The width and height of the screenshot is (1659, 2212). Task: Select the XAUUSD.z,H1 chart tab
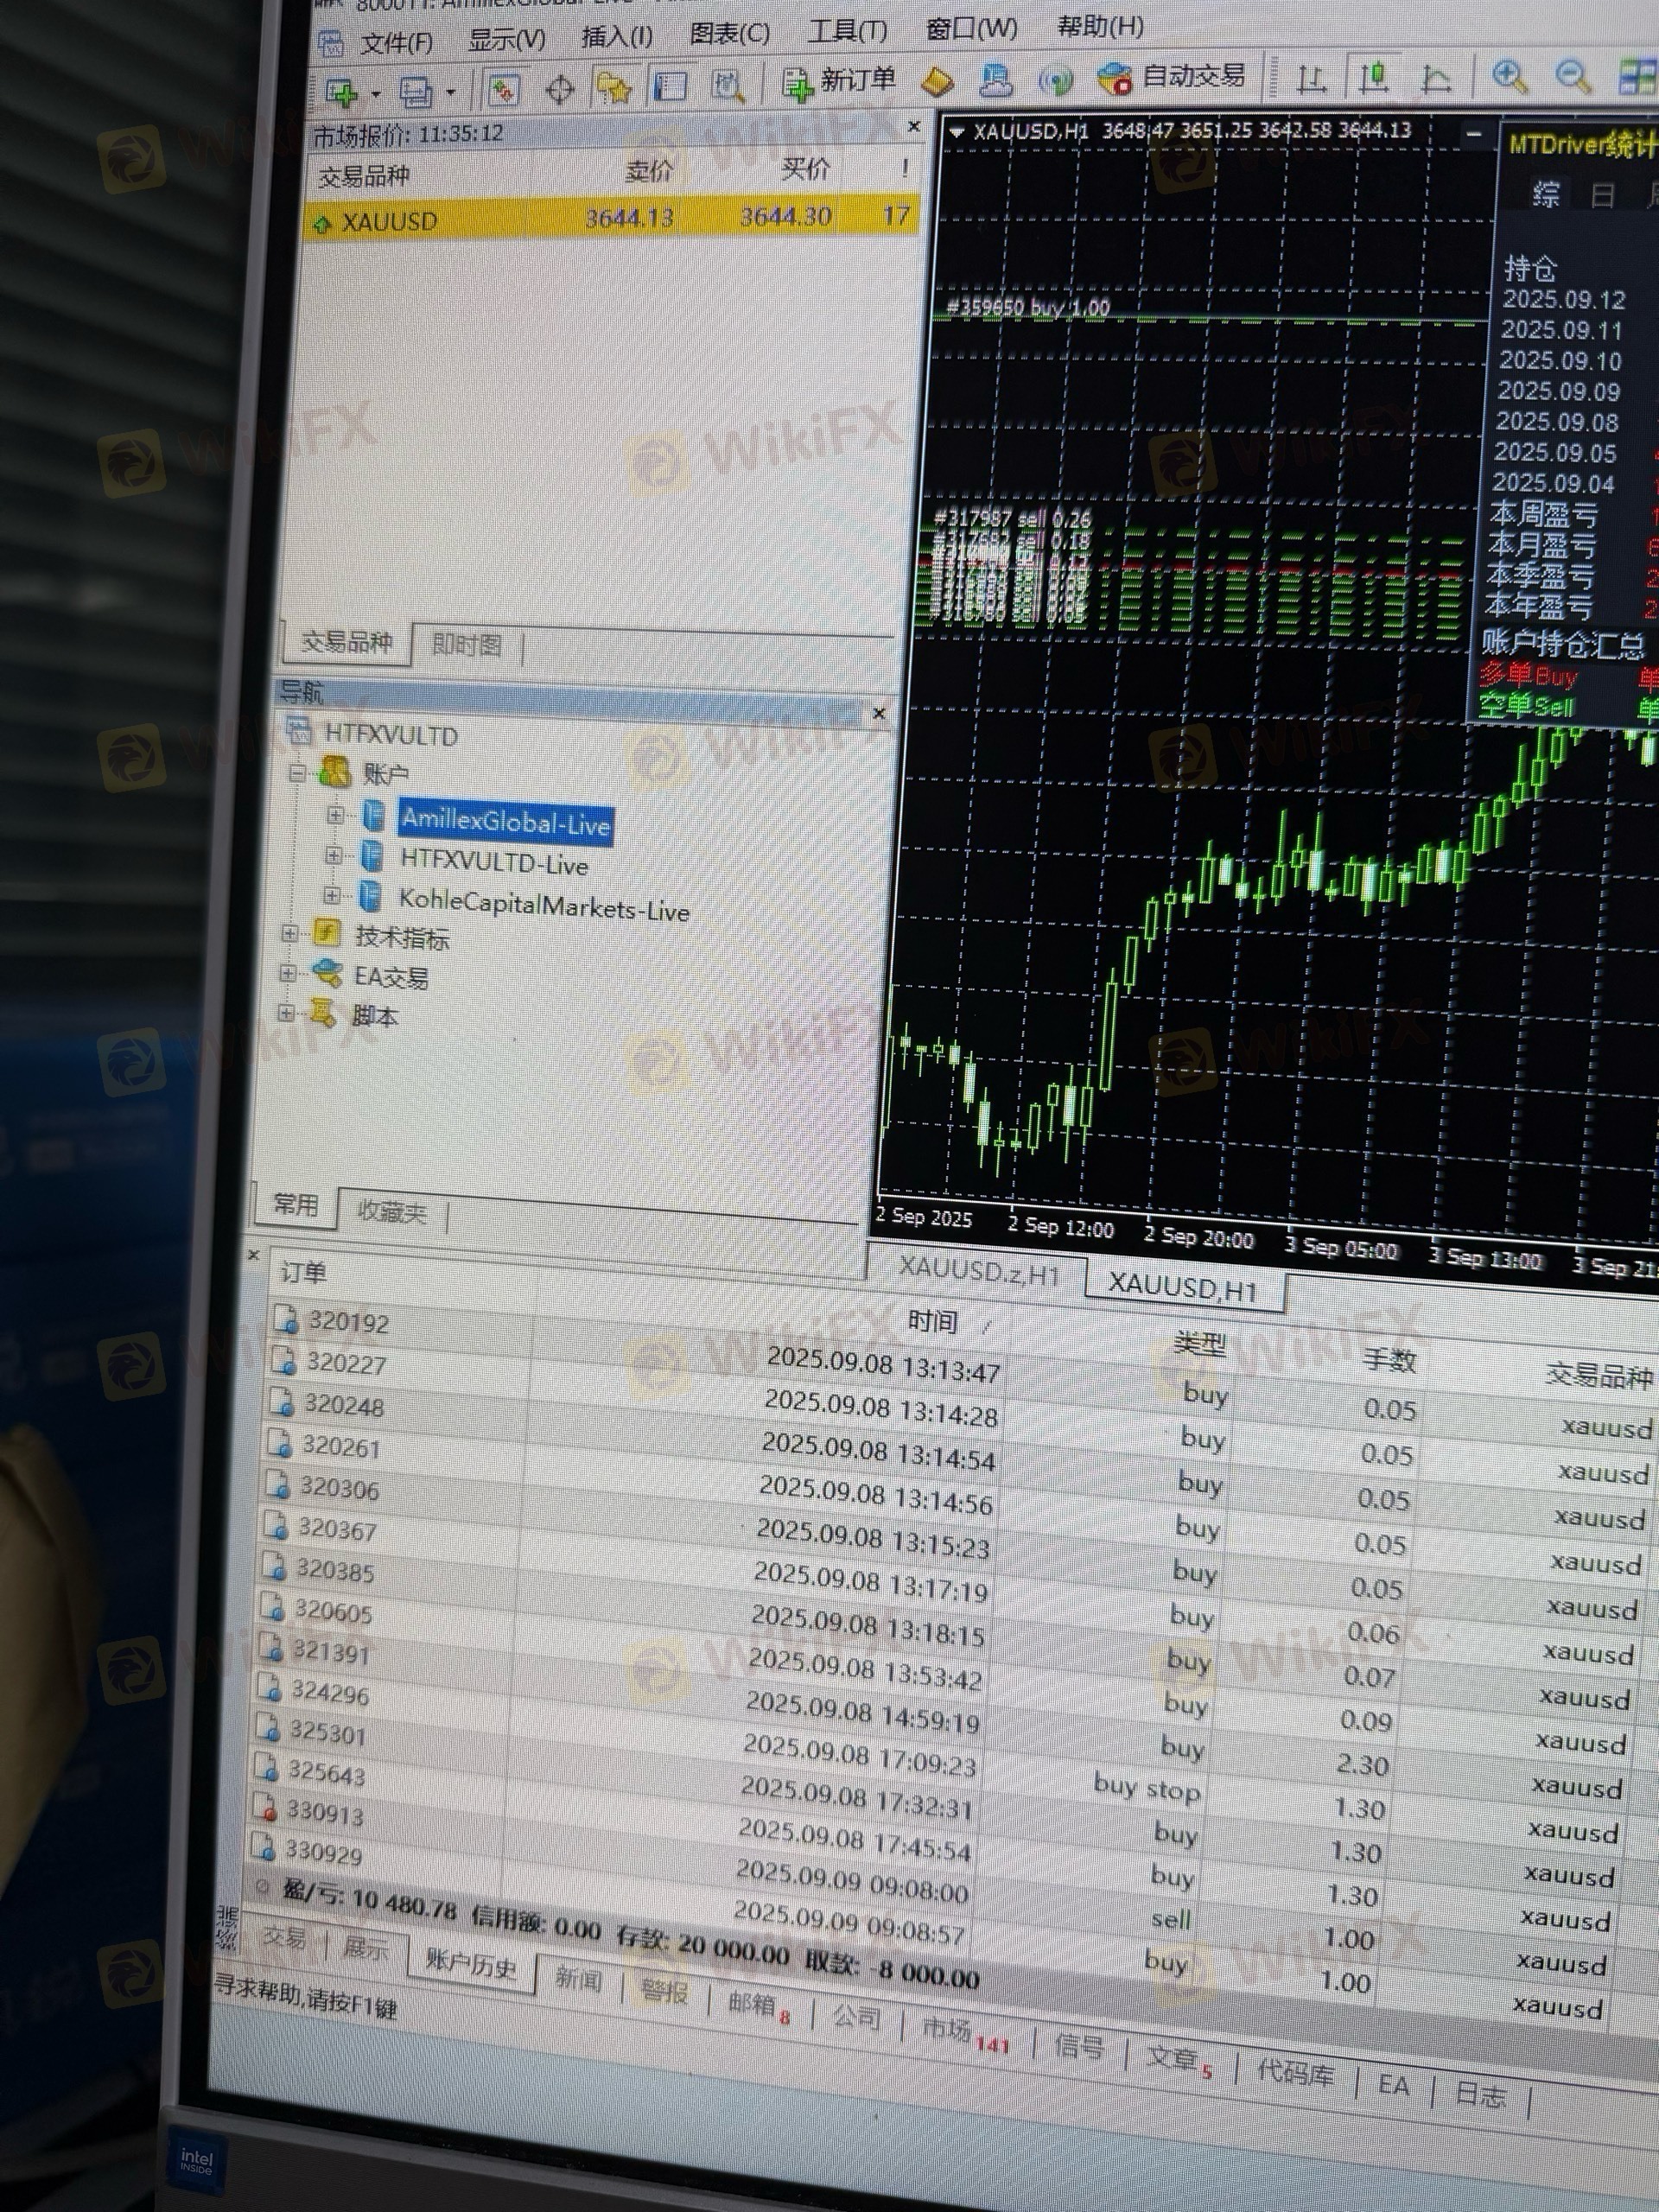(977, 1270)
